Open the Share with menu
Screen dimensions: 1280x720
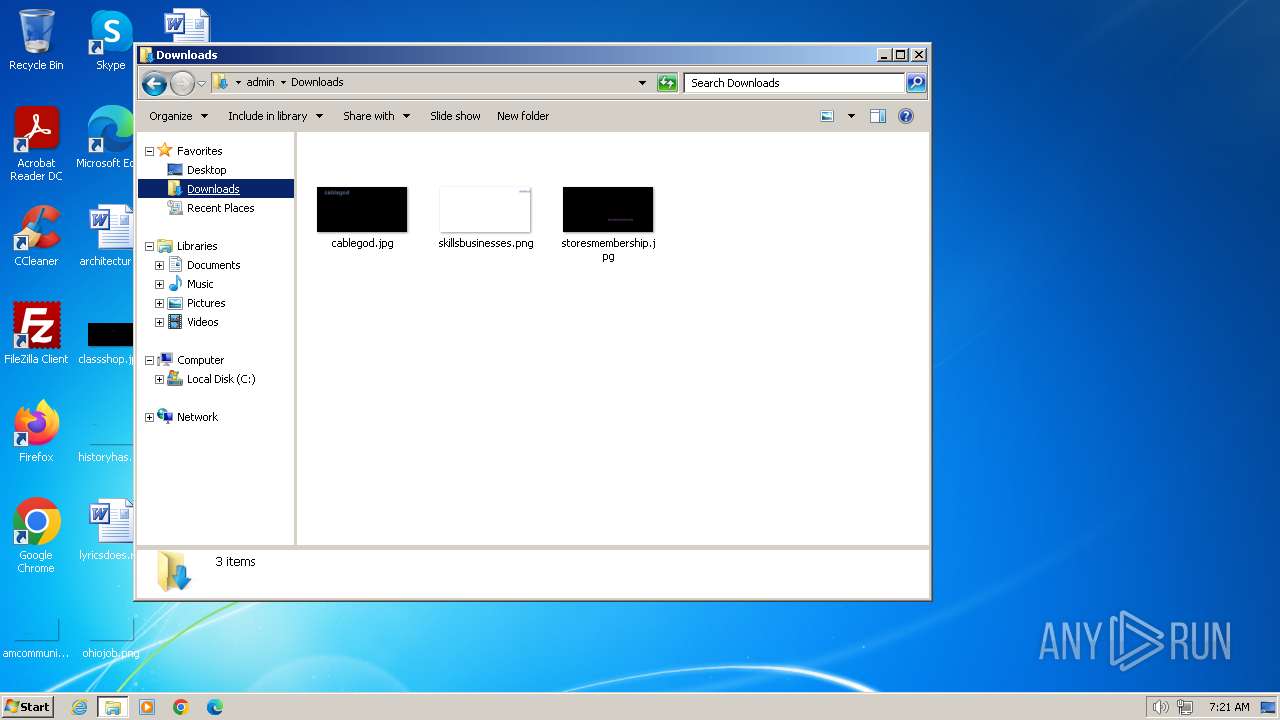377,116
